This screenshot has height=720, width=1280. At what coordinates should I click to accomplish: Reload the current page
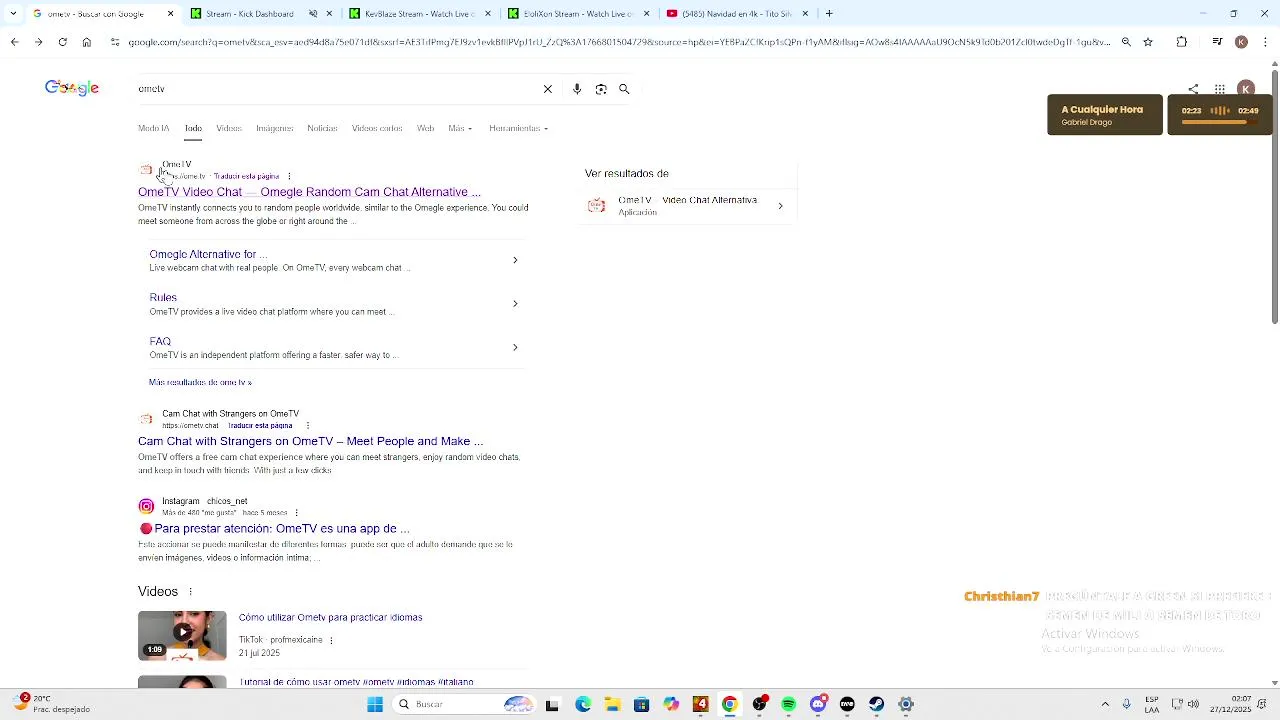(62, 42)
